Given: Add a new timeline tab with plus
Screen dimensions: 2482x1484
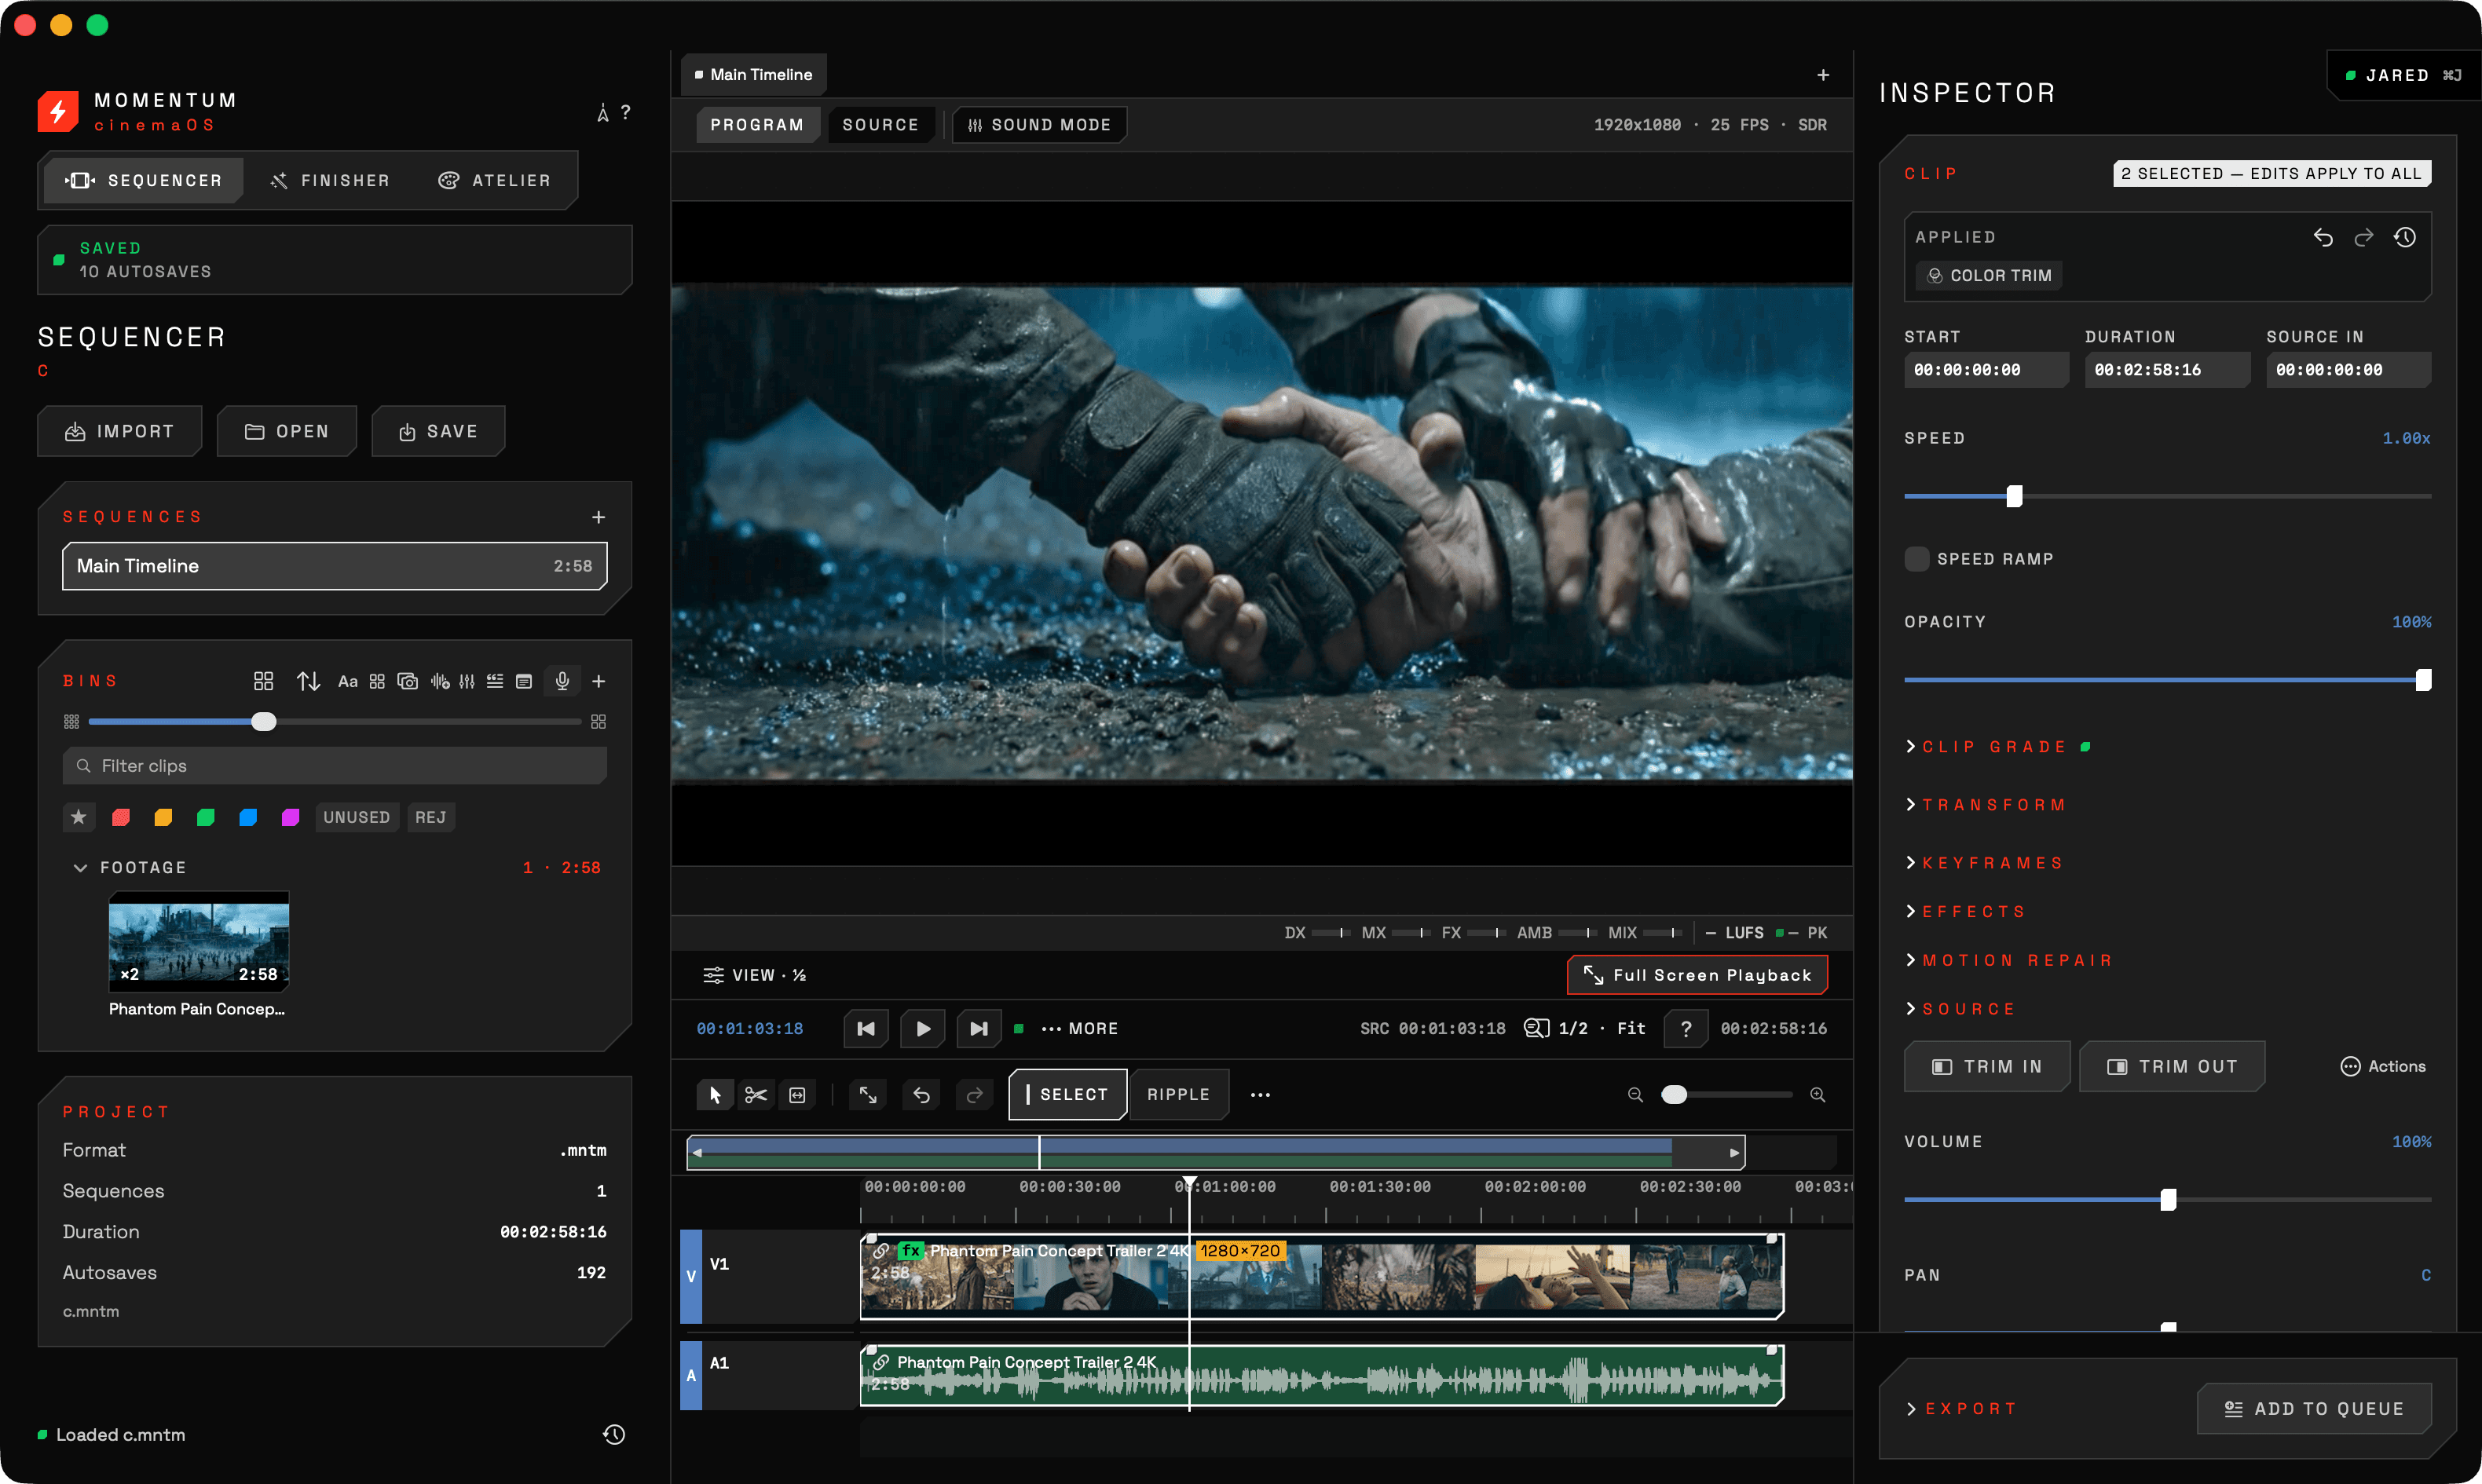Looking at the screenshot, I should point(1823,75).
